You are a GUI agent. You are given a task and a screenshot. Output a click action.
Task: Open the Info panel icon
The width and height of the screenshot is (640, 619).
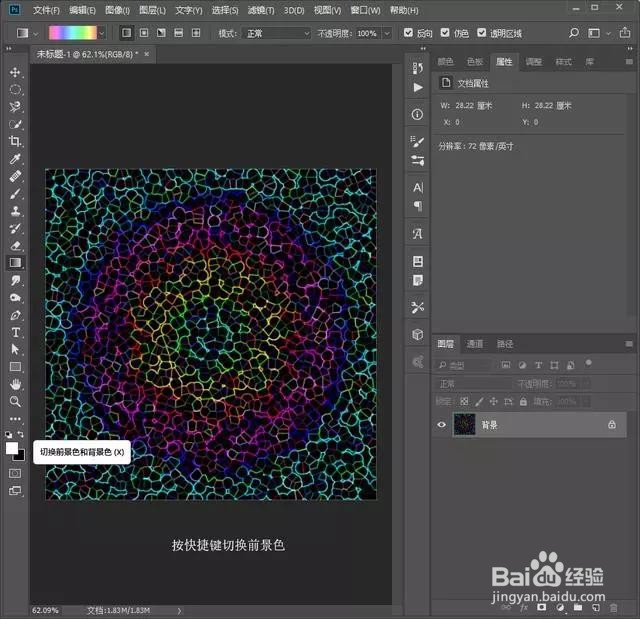(417, 114)
